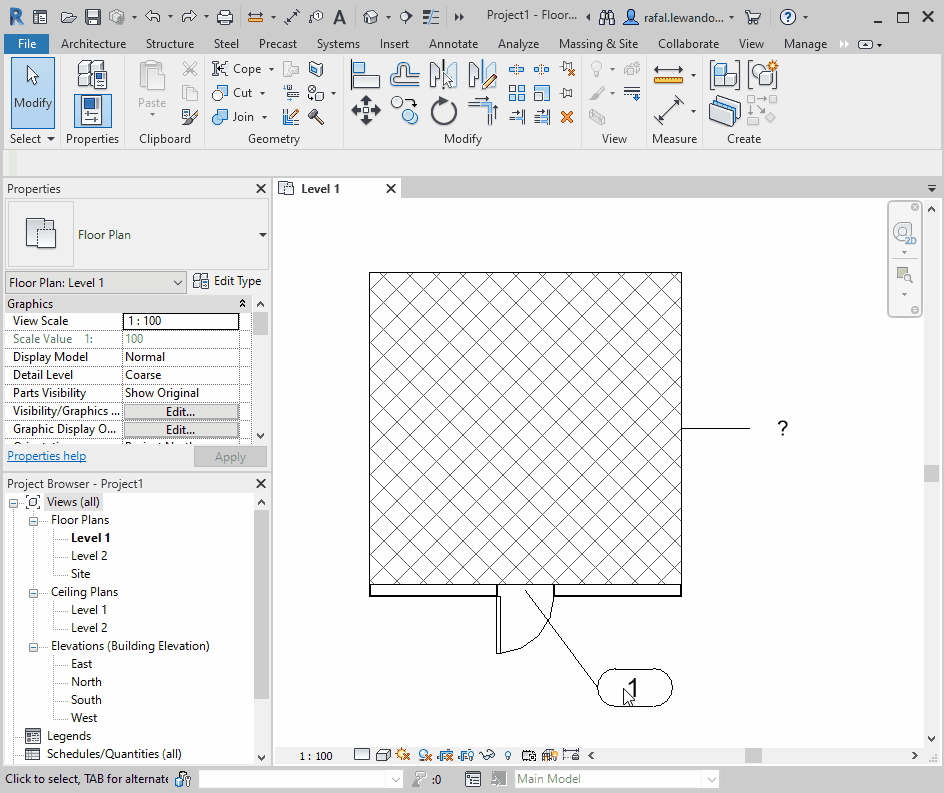Click the Demolish hammer icon
Viewport: 944px width, 793px height.
(317, 117)
